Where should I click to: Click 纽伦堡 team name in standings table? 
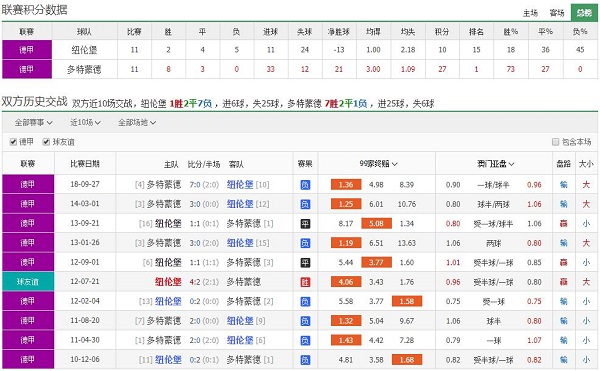coord(84,50)
